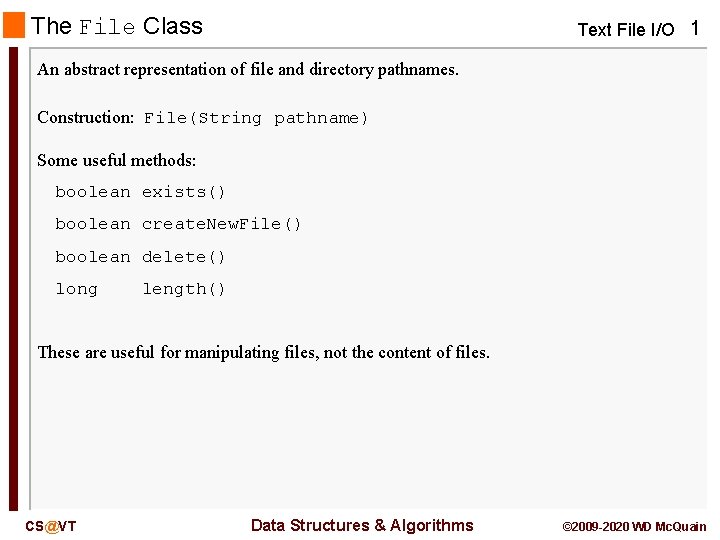
Task: Click the 'boolean delete()' method line
Action: point(140,257)
